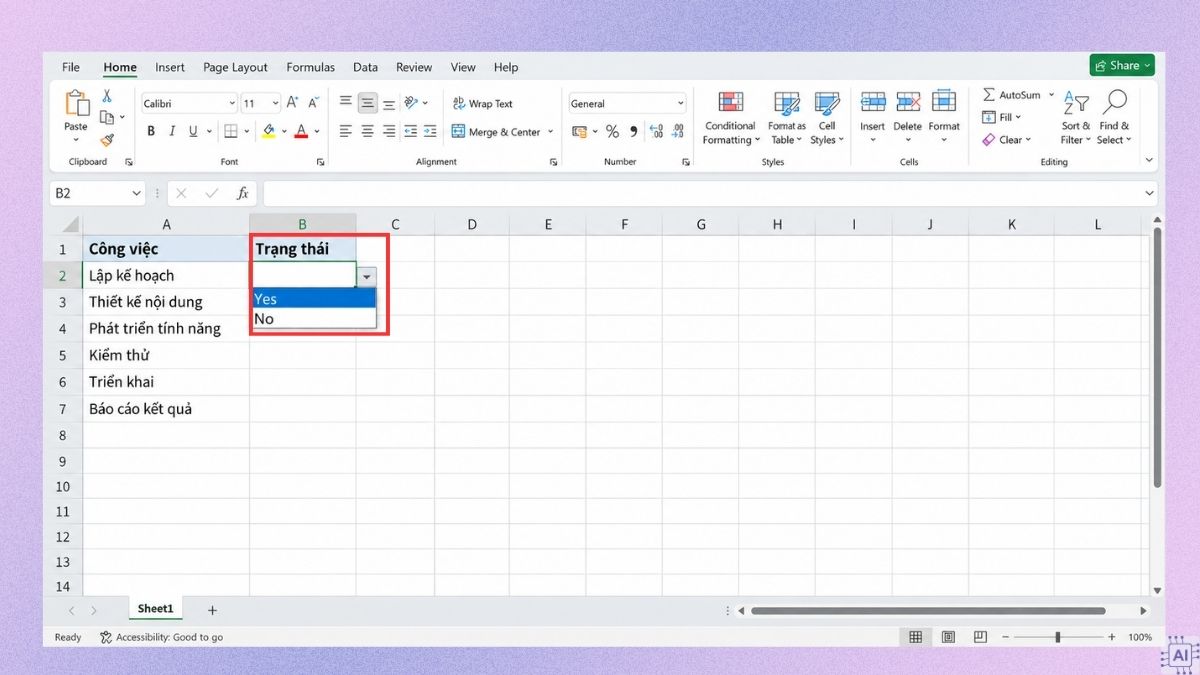1200x675 pixels.
Task: Open cell B2 dropdown arrow
Action: pyautogui.click(x=367, y=277)
